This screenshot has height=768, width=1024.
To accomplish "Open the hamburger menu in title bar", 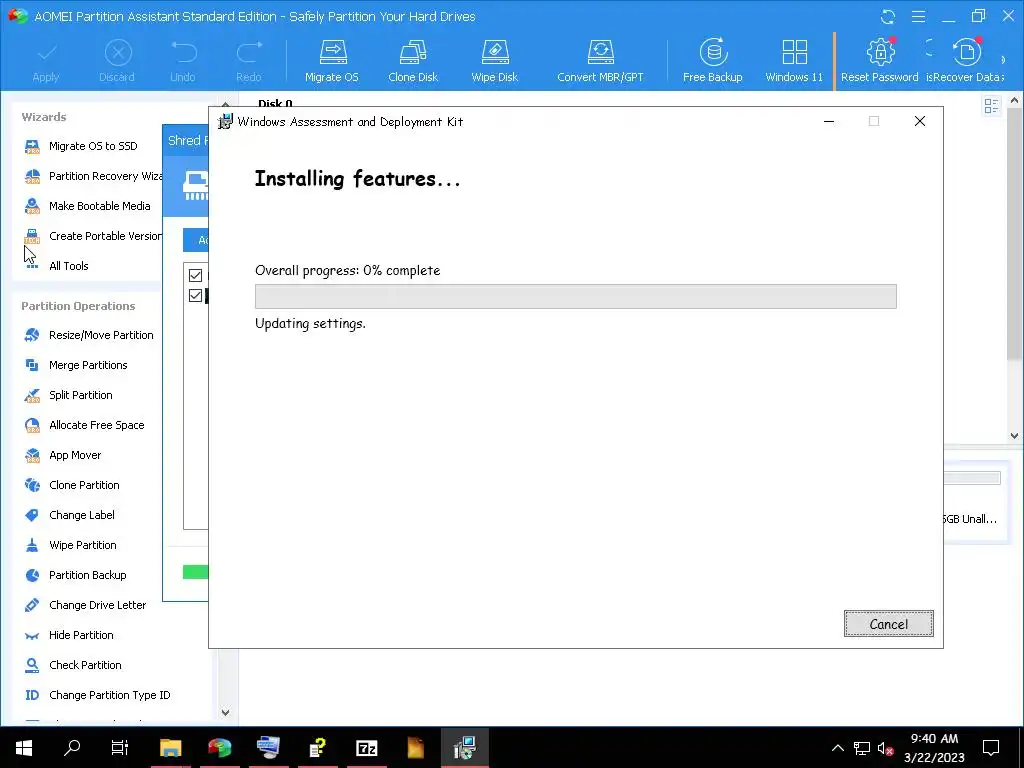I will (x=918, y=16).
